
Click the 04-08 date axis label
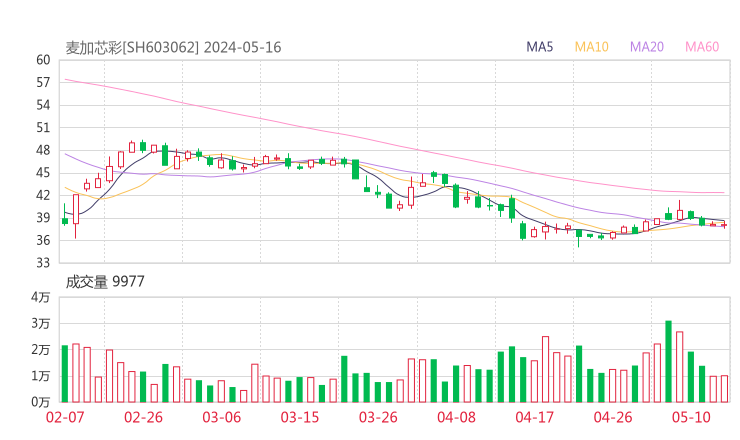point(456,417)
